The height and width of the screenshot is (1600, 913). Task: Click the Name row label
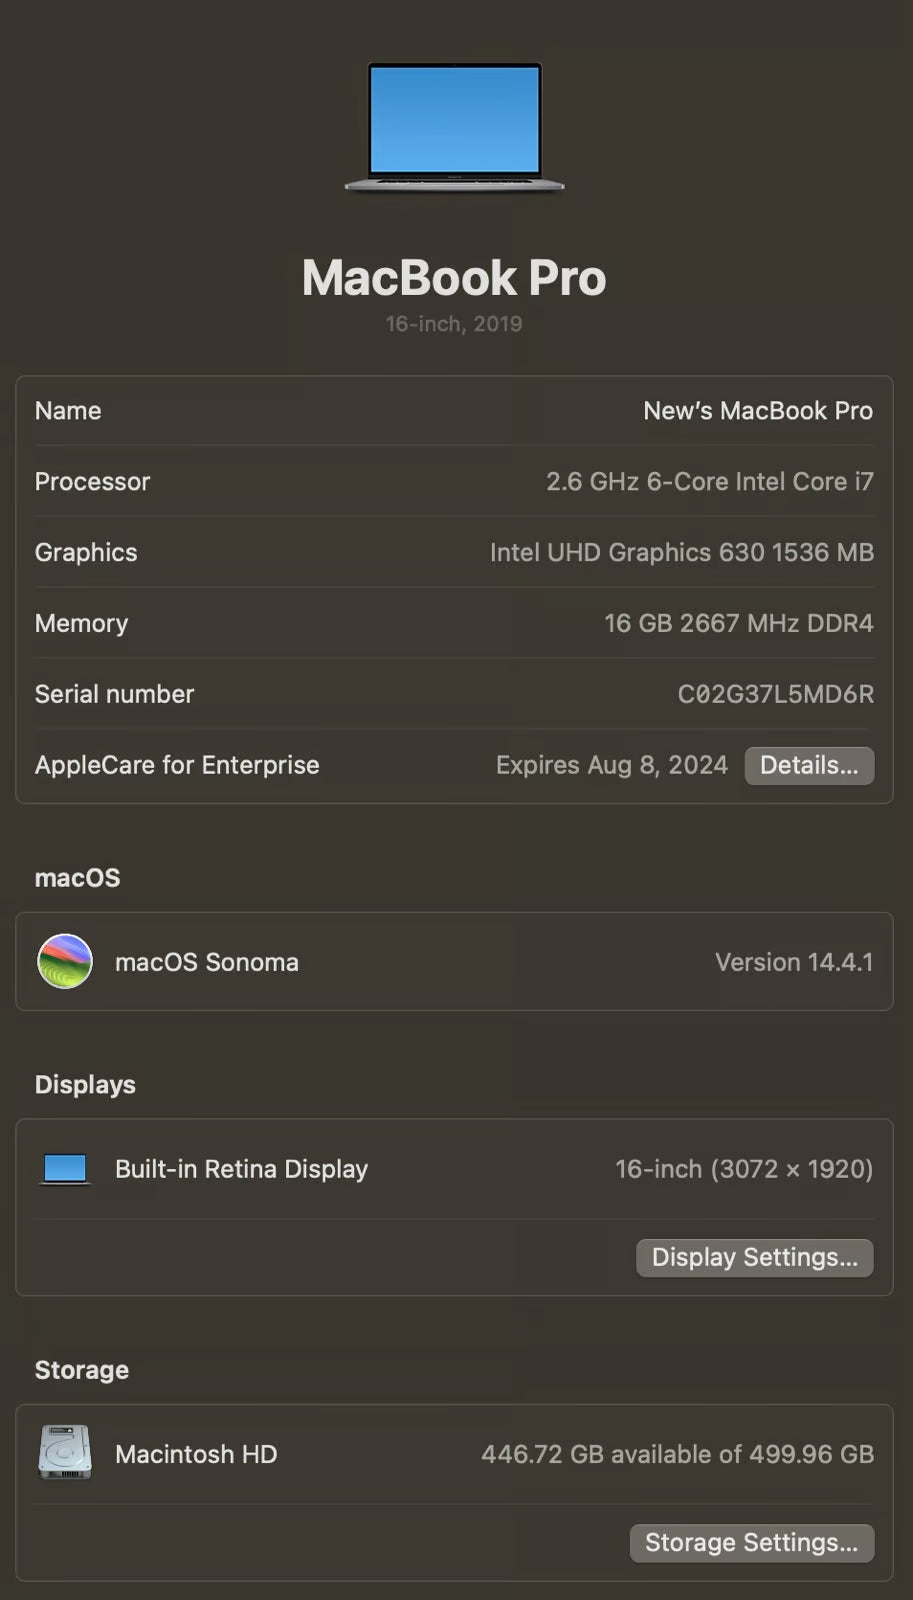click(68, 411)
